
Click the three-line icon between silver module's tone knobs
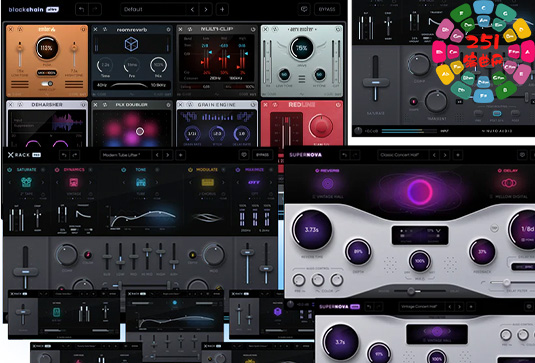(302, 79)
